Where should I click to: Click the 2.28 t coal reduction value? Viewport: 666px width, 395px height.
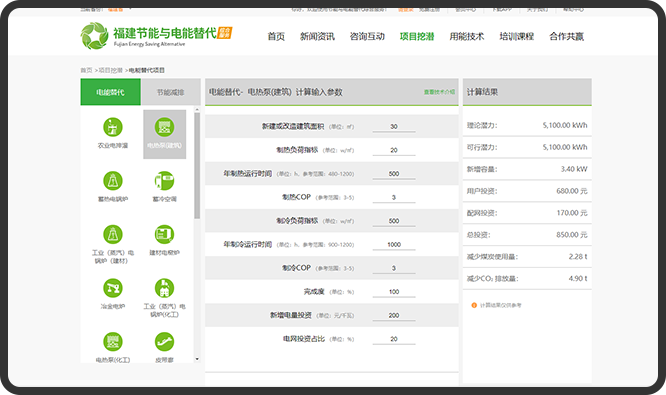578,257
